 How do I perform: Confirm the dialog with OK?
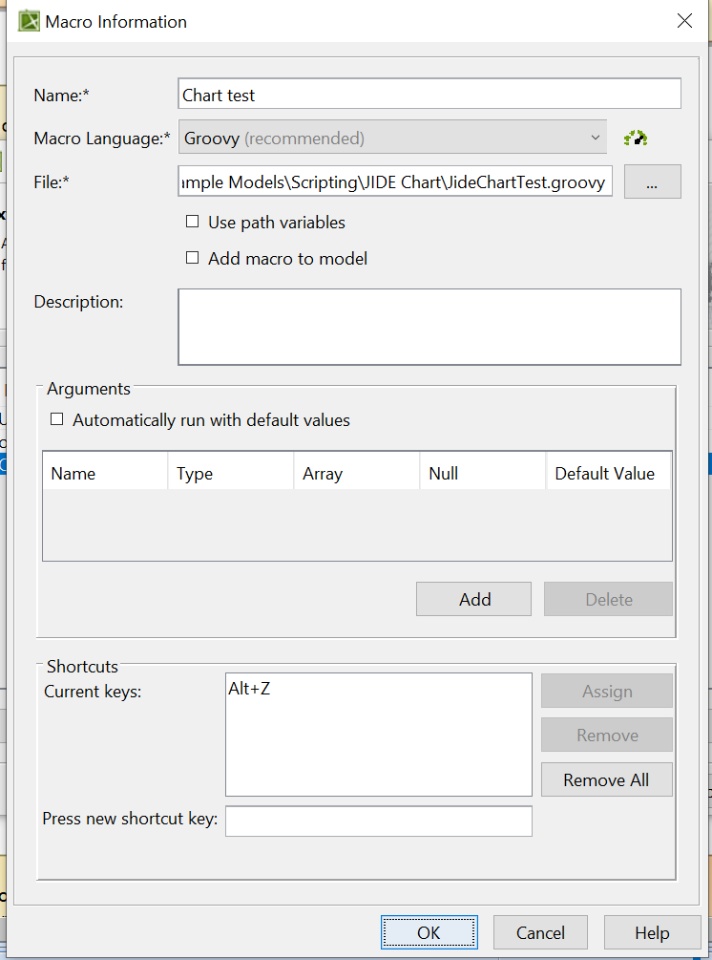428,933
